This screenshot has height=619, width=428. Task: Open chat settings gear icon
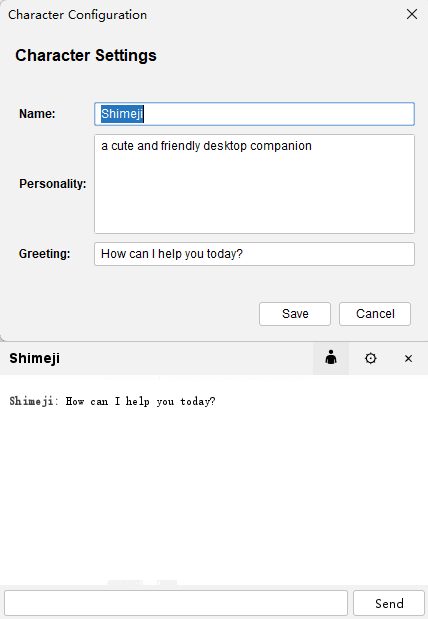click(x=370, y=358)
